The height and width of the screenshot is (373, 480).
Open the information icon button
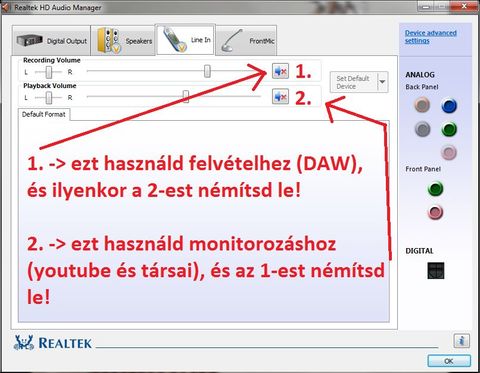click(x=462, y=341)
